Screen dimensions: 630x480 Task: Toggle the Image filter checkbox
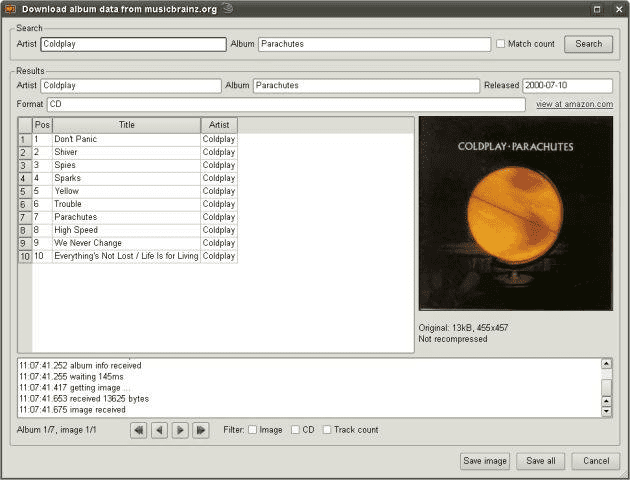click(252, 430)
